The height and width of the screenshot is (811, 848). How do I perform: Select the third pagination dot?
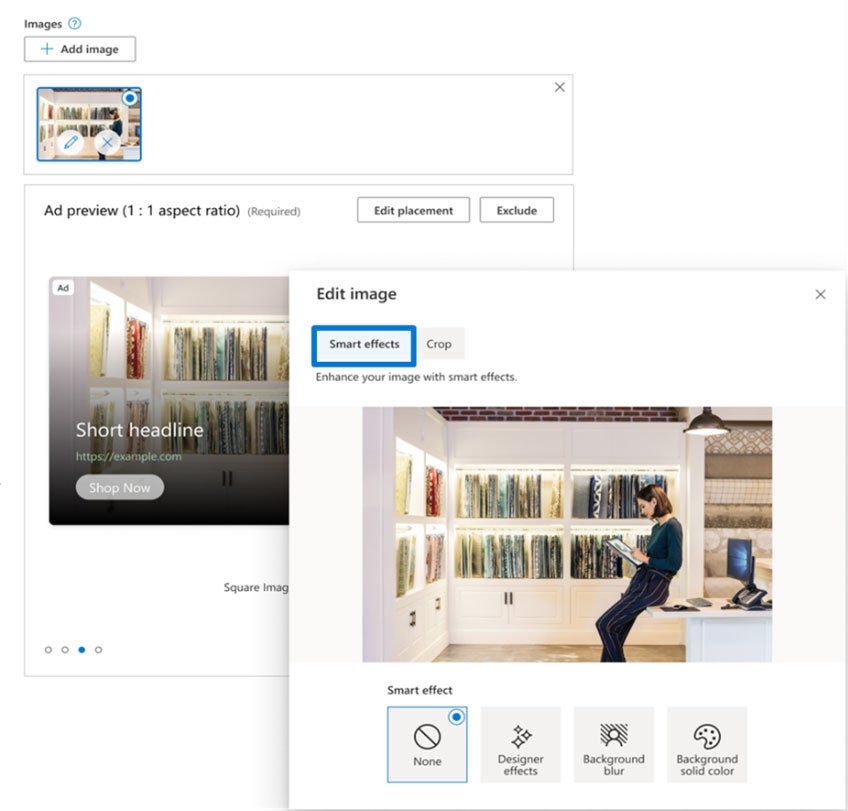[x=81, y=649]
